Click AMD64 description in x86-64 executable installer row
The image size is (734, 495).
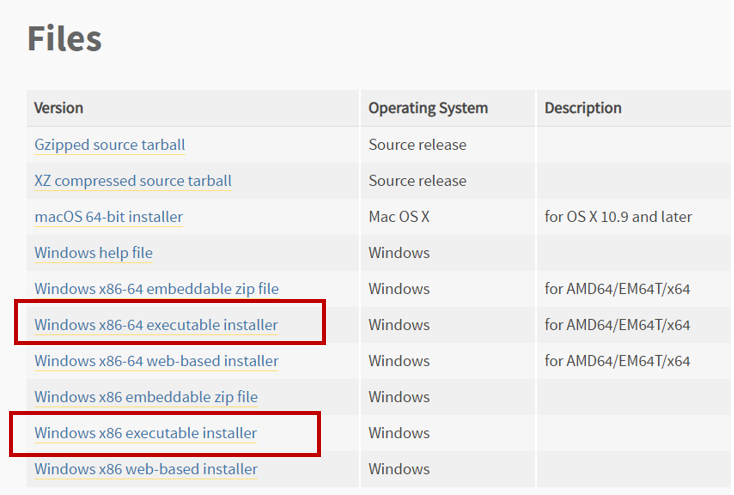point(617,325)
